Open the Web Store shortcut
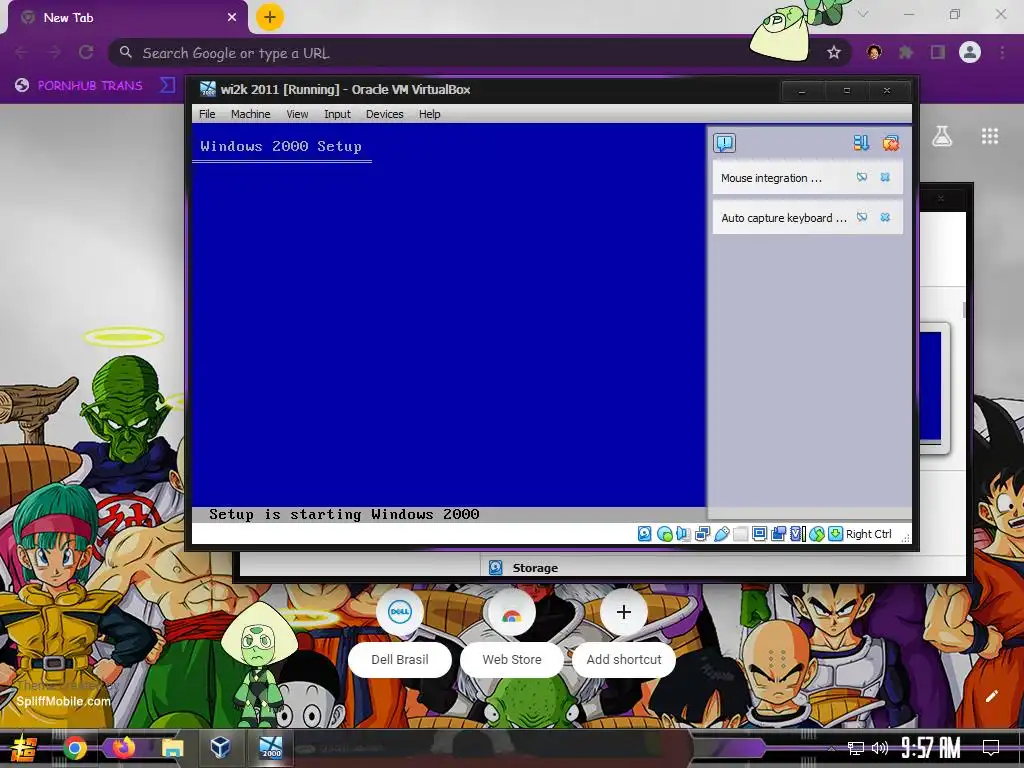1024x768 pixels. pyautogui.click(x=511, y=635)
